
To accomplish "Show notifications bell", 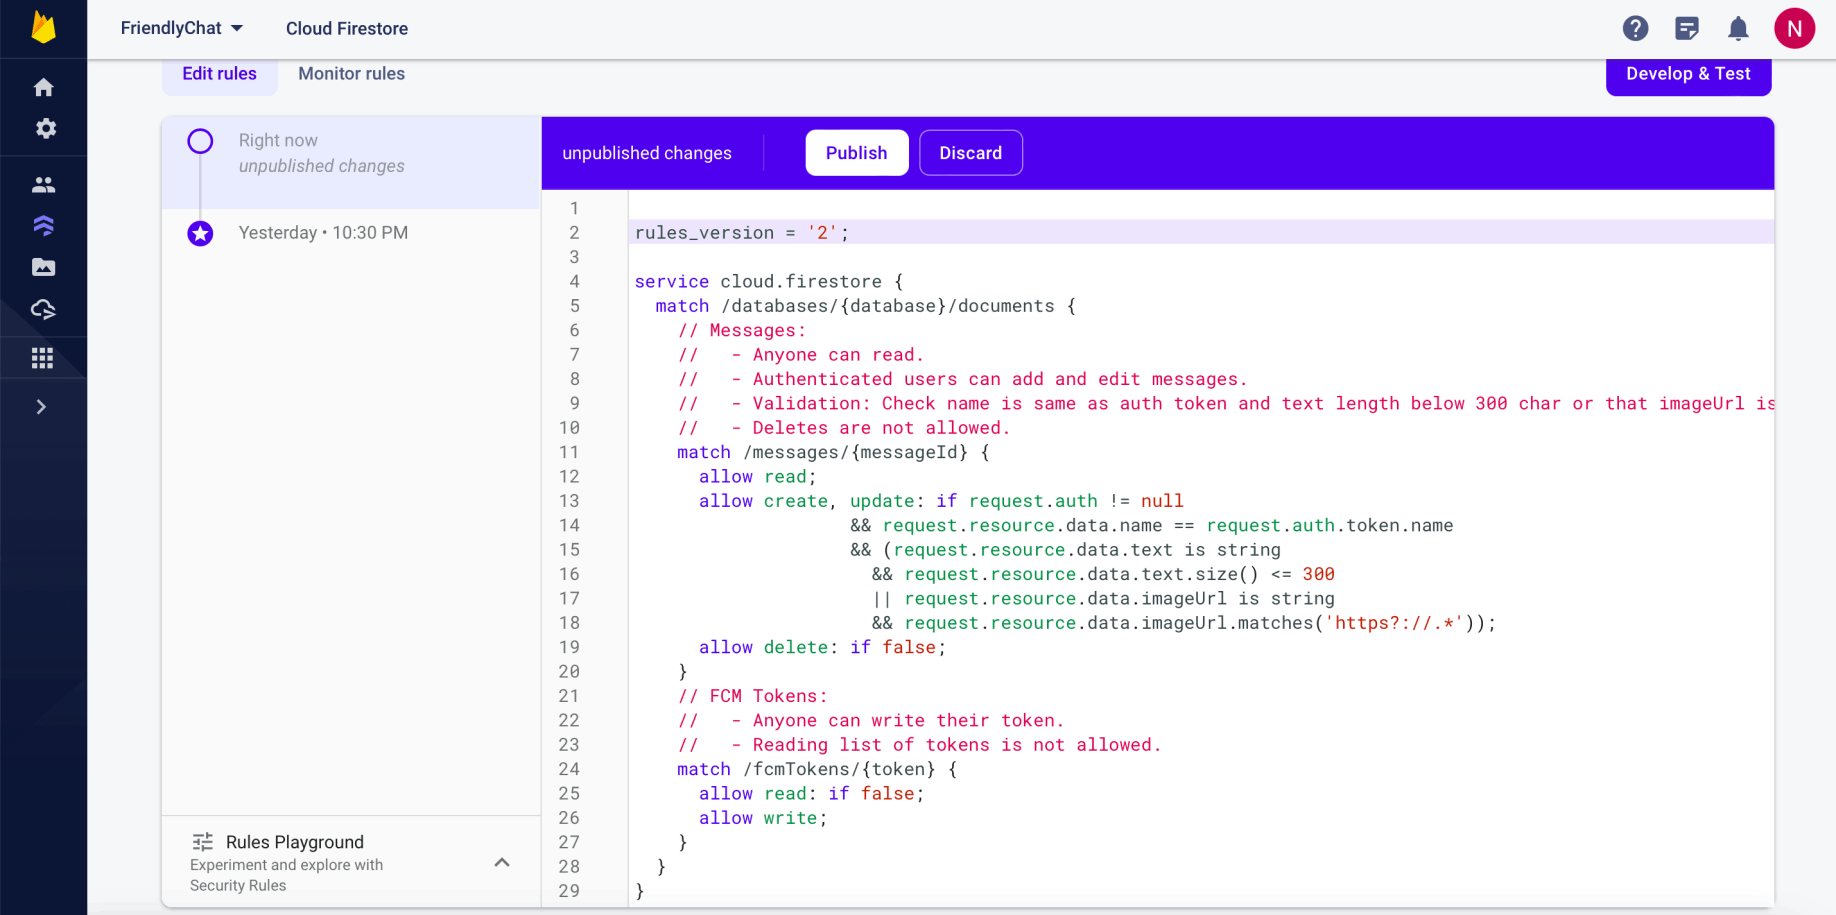I will click(x=1738, y=28).
